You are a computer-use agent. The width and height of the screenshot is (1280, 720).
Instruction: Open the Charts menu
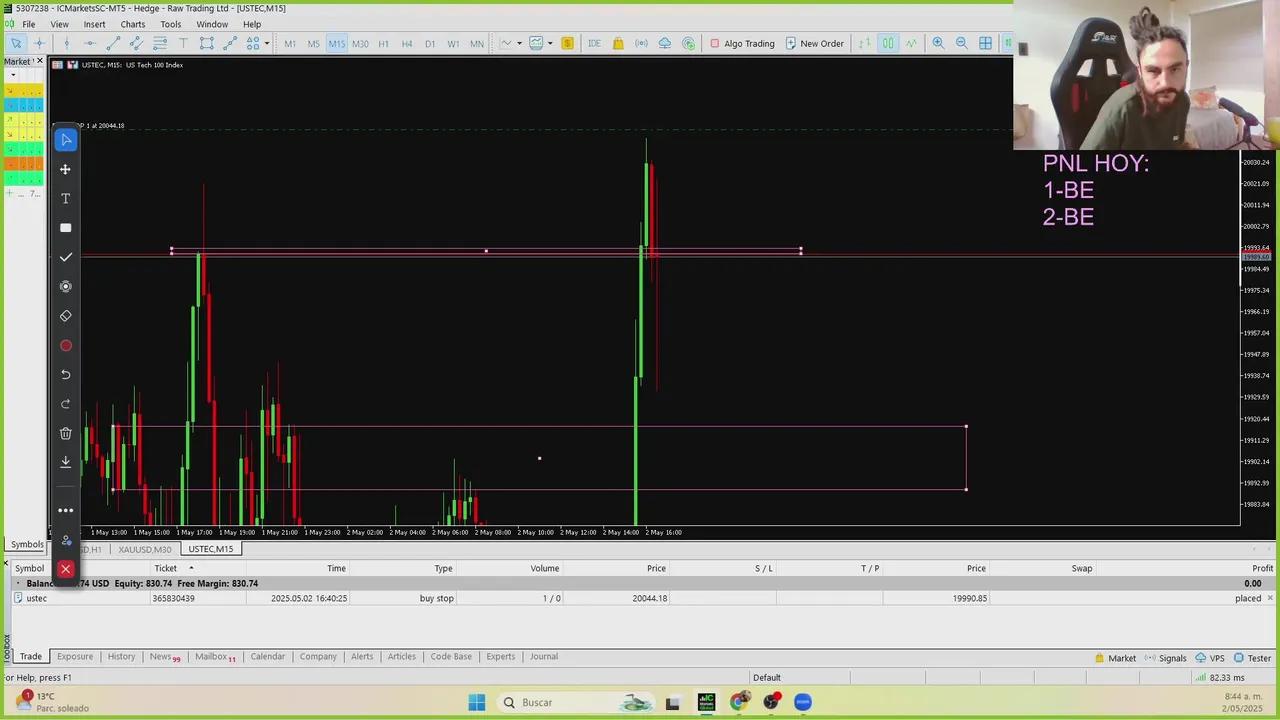[x=133, y=24]
